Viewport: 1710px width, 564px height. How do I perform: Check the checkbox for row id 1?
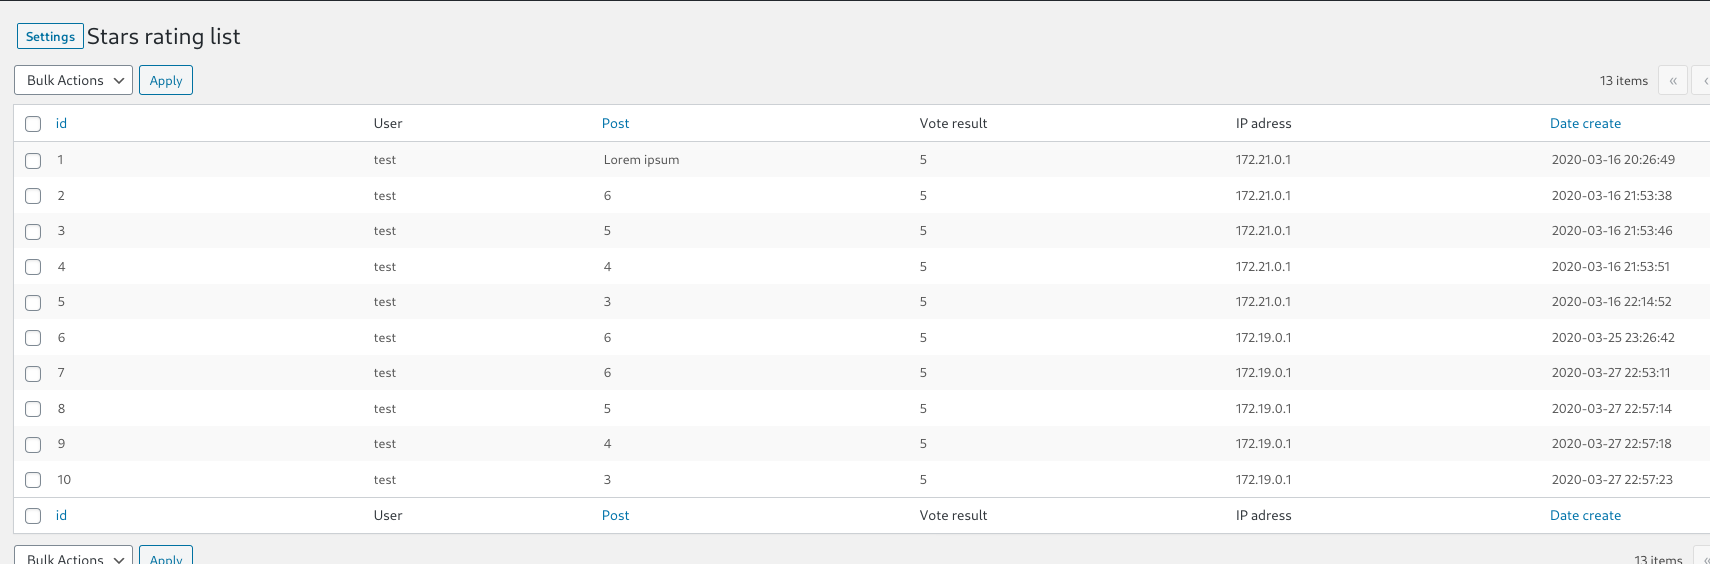pyautogui.click(x=33, y=160)
